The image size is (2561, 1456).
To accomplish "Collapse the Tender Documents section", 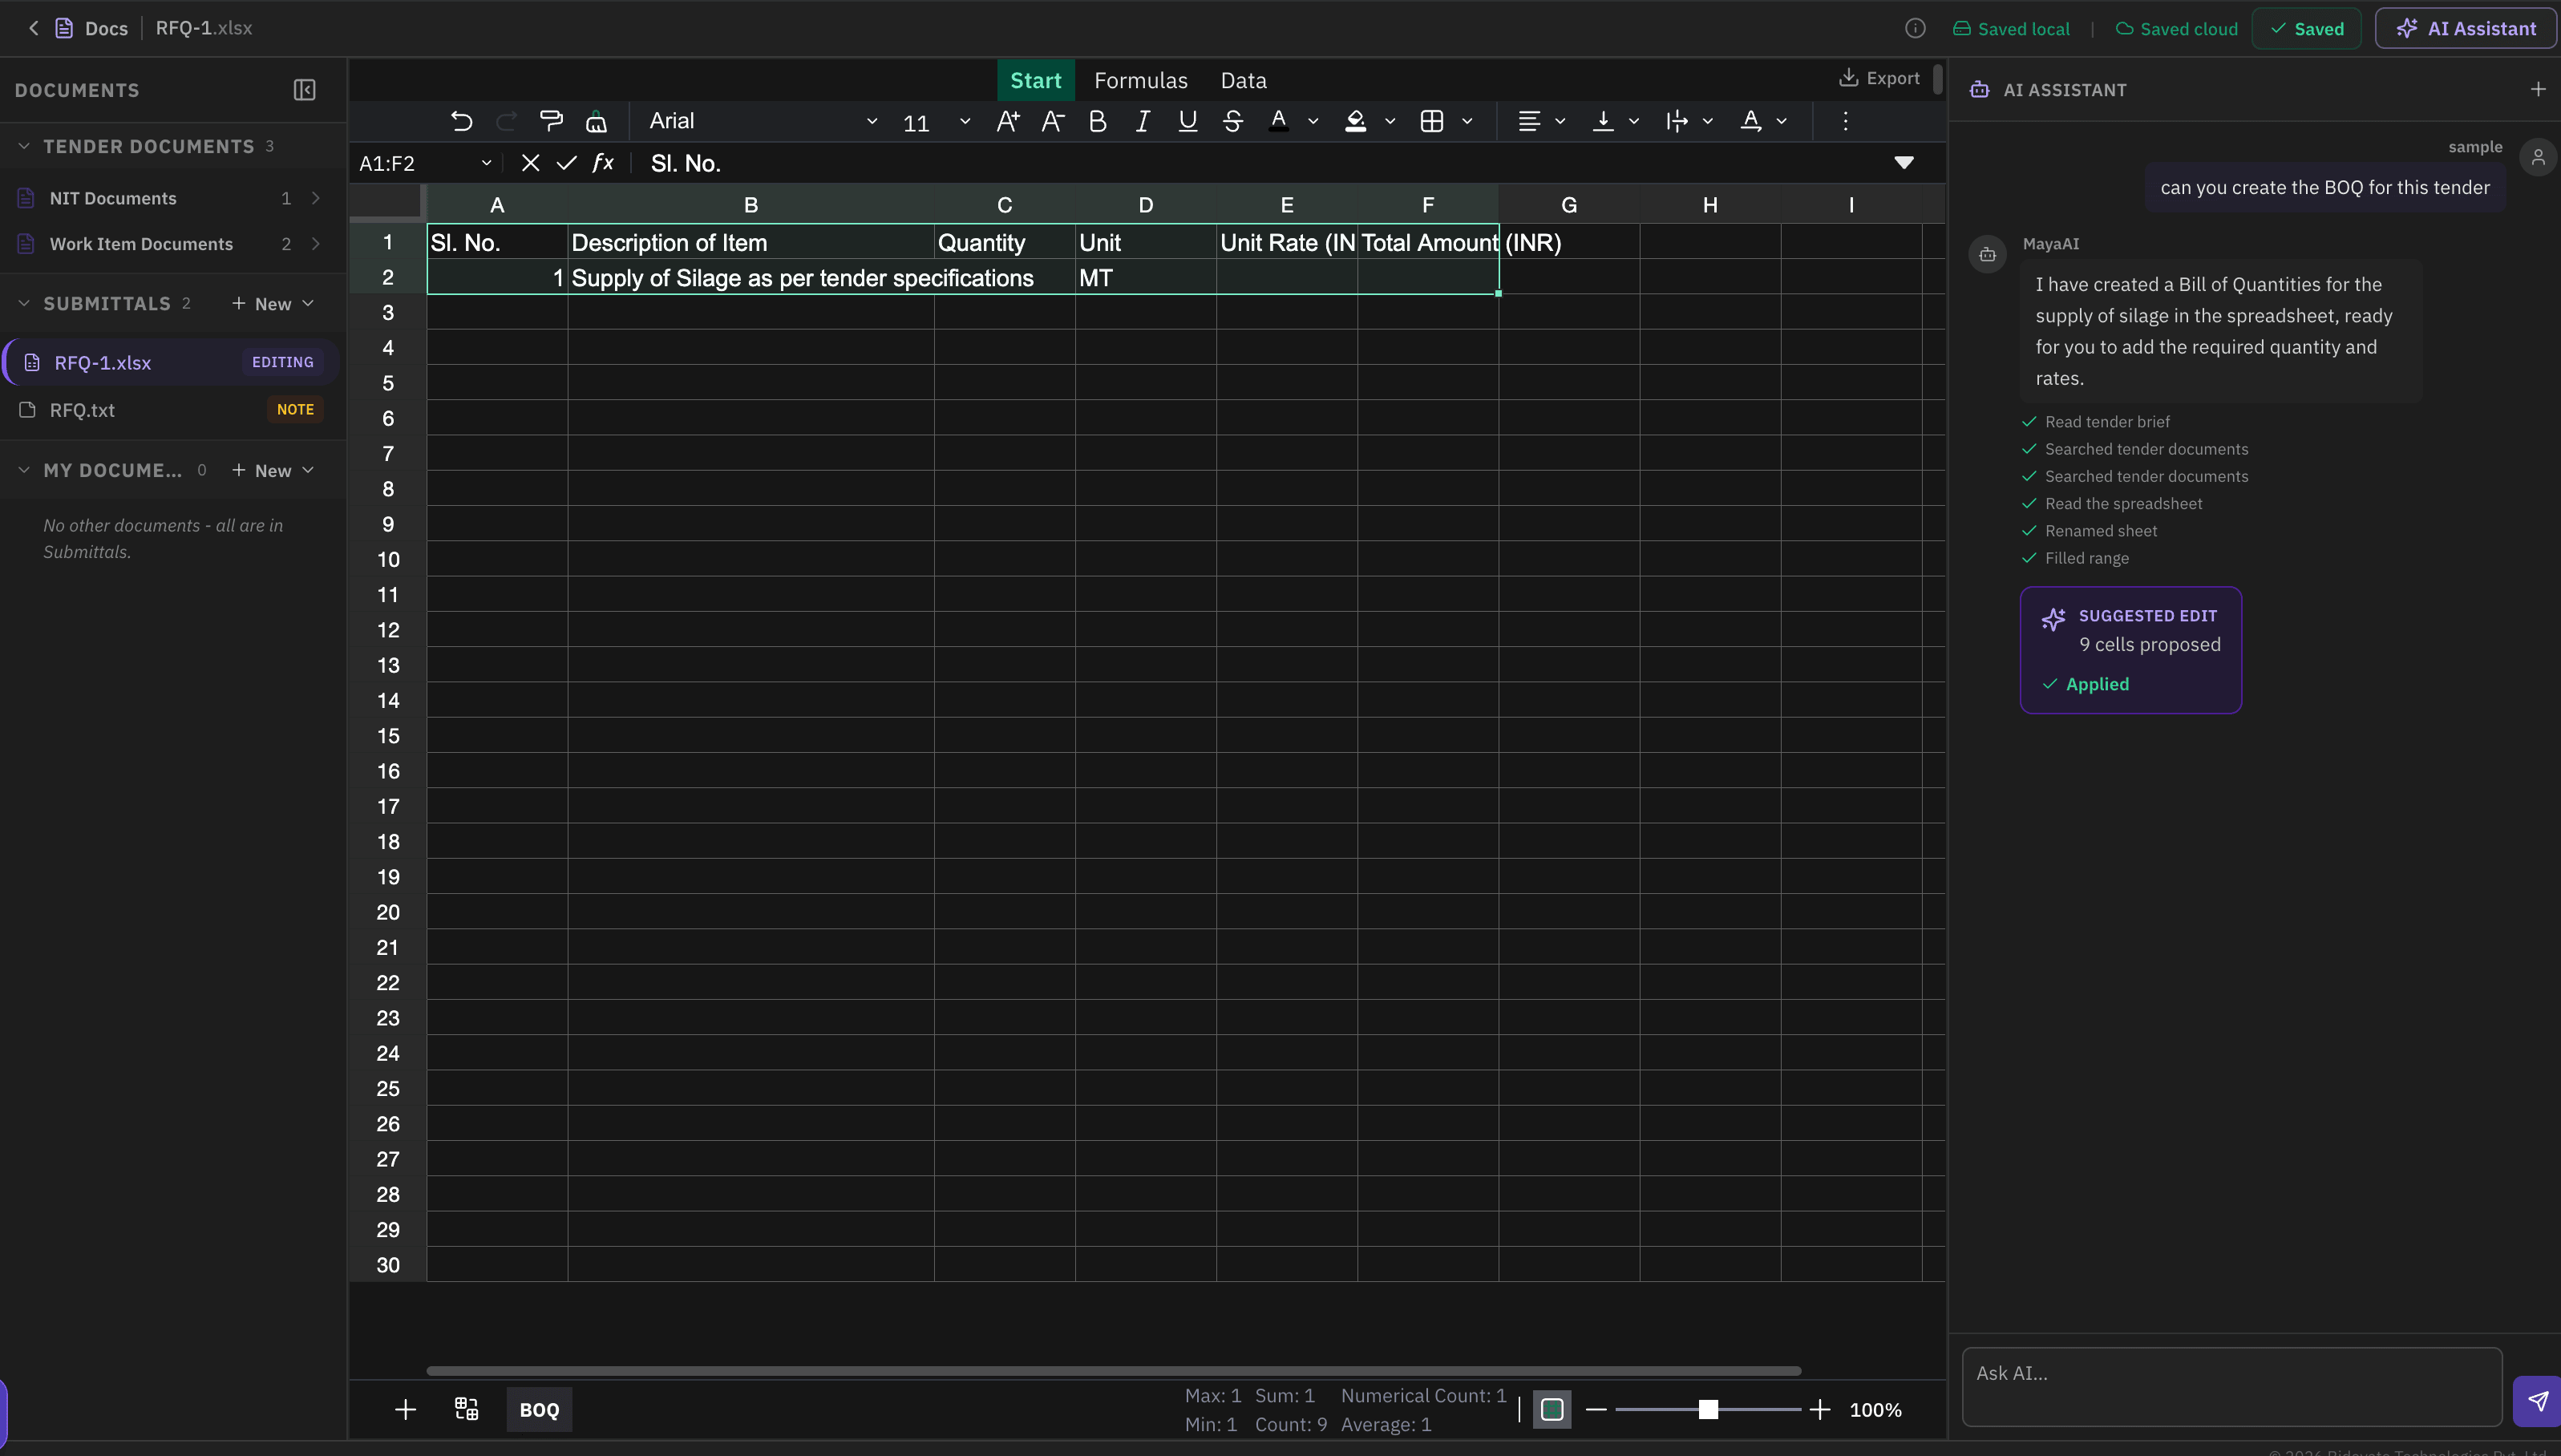I will (x=24, y=146).
